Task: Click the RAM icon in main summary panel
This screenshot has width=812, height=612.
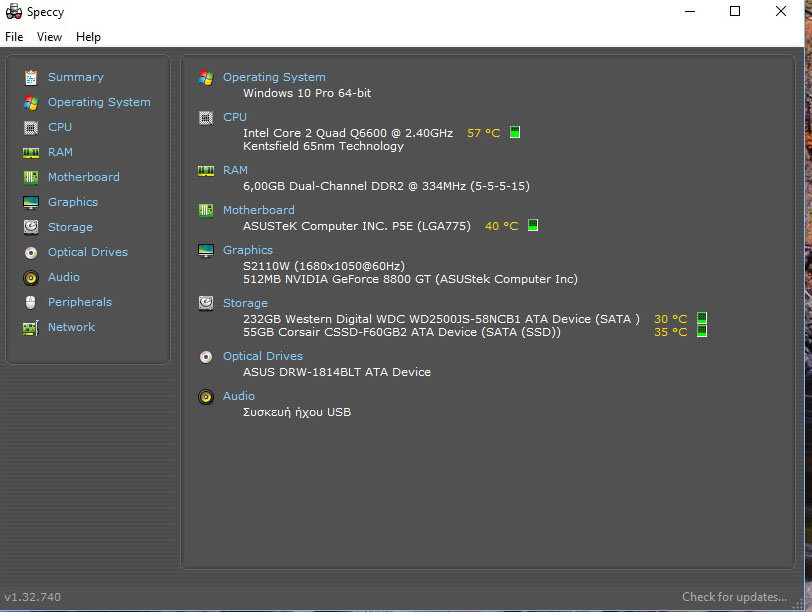Action: tap(206, 170)
